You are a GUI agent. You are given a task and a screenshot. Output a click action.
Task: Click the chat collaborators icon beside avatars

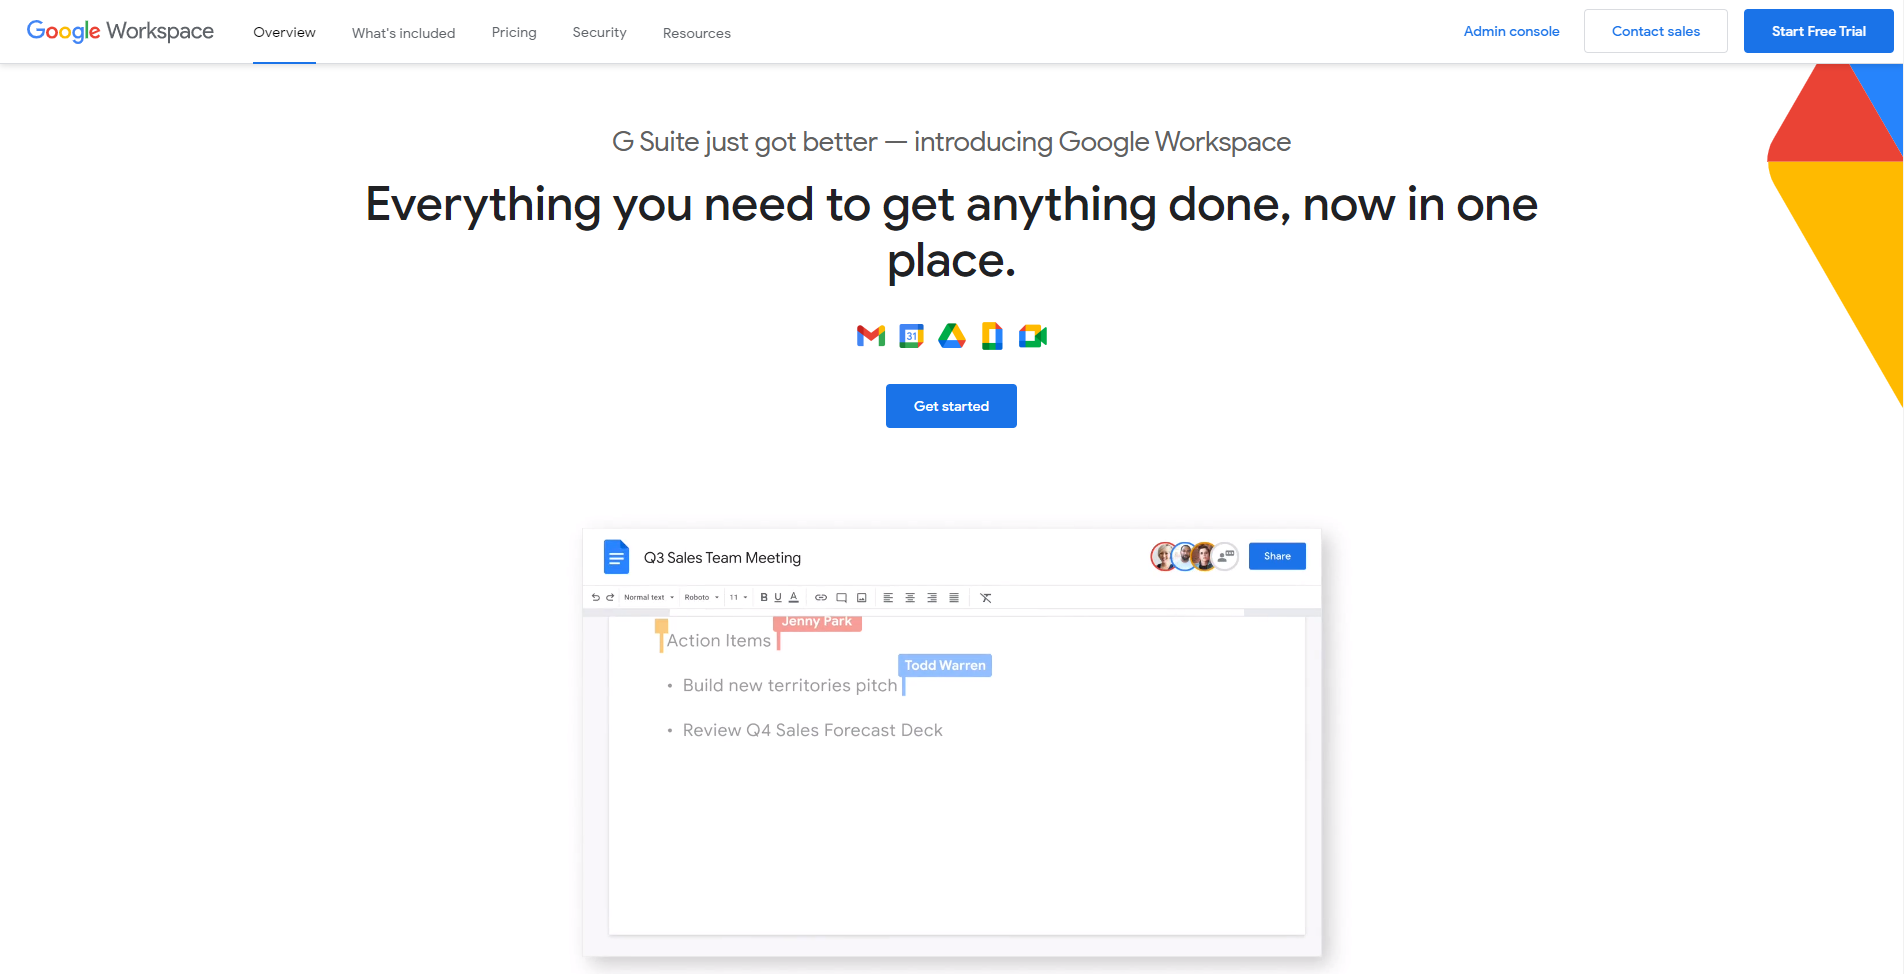point(1226,556)
